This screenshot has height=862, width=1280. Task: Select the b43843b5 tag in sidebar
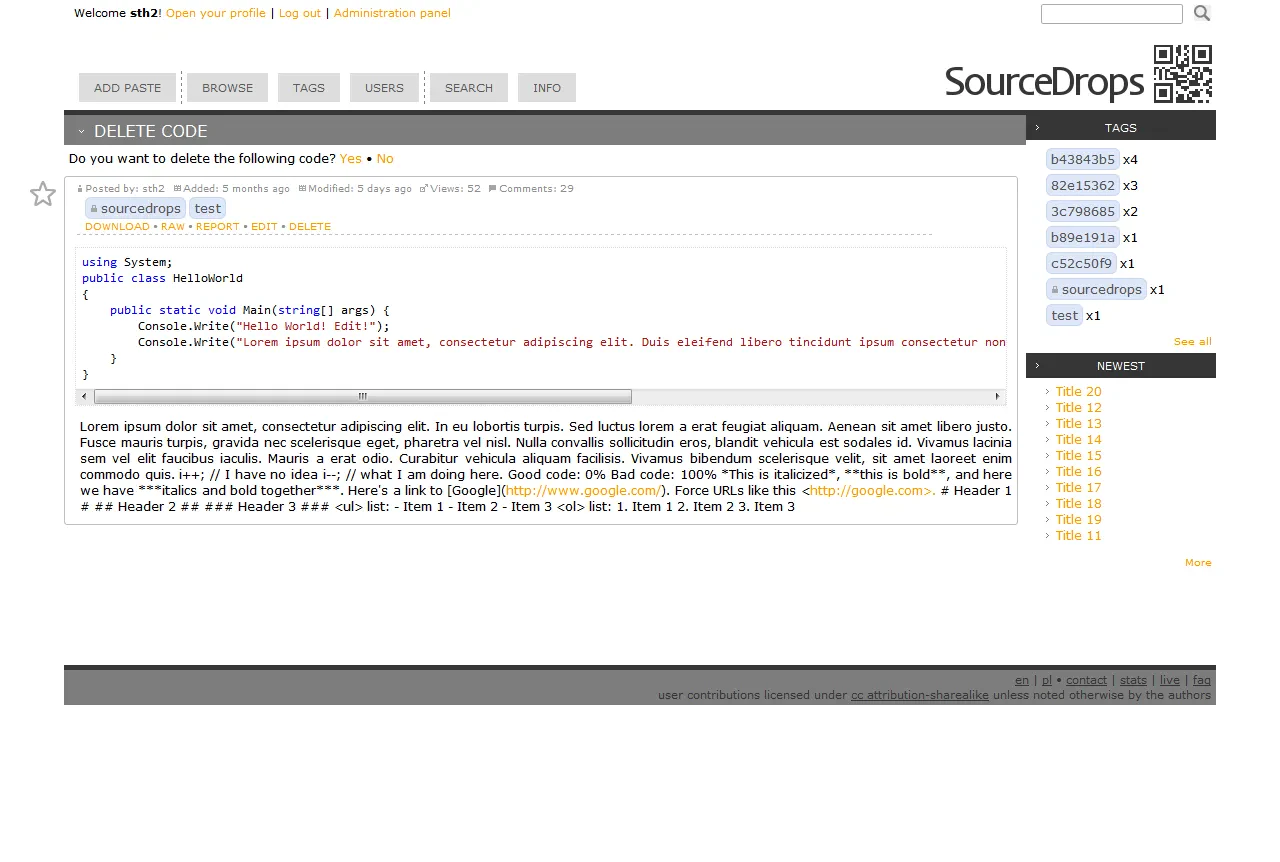point(1083,160)
